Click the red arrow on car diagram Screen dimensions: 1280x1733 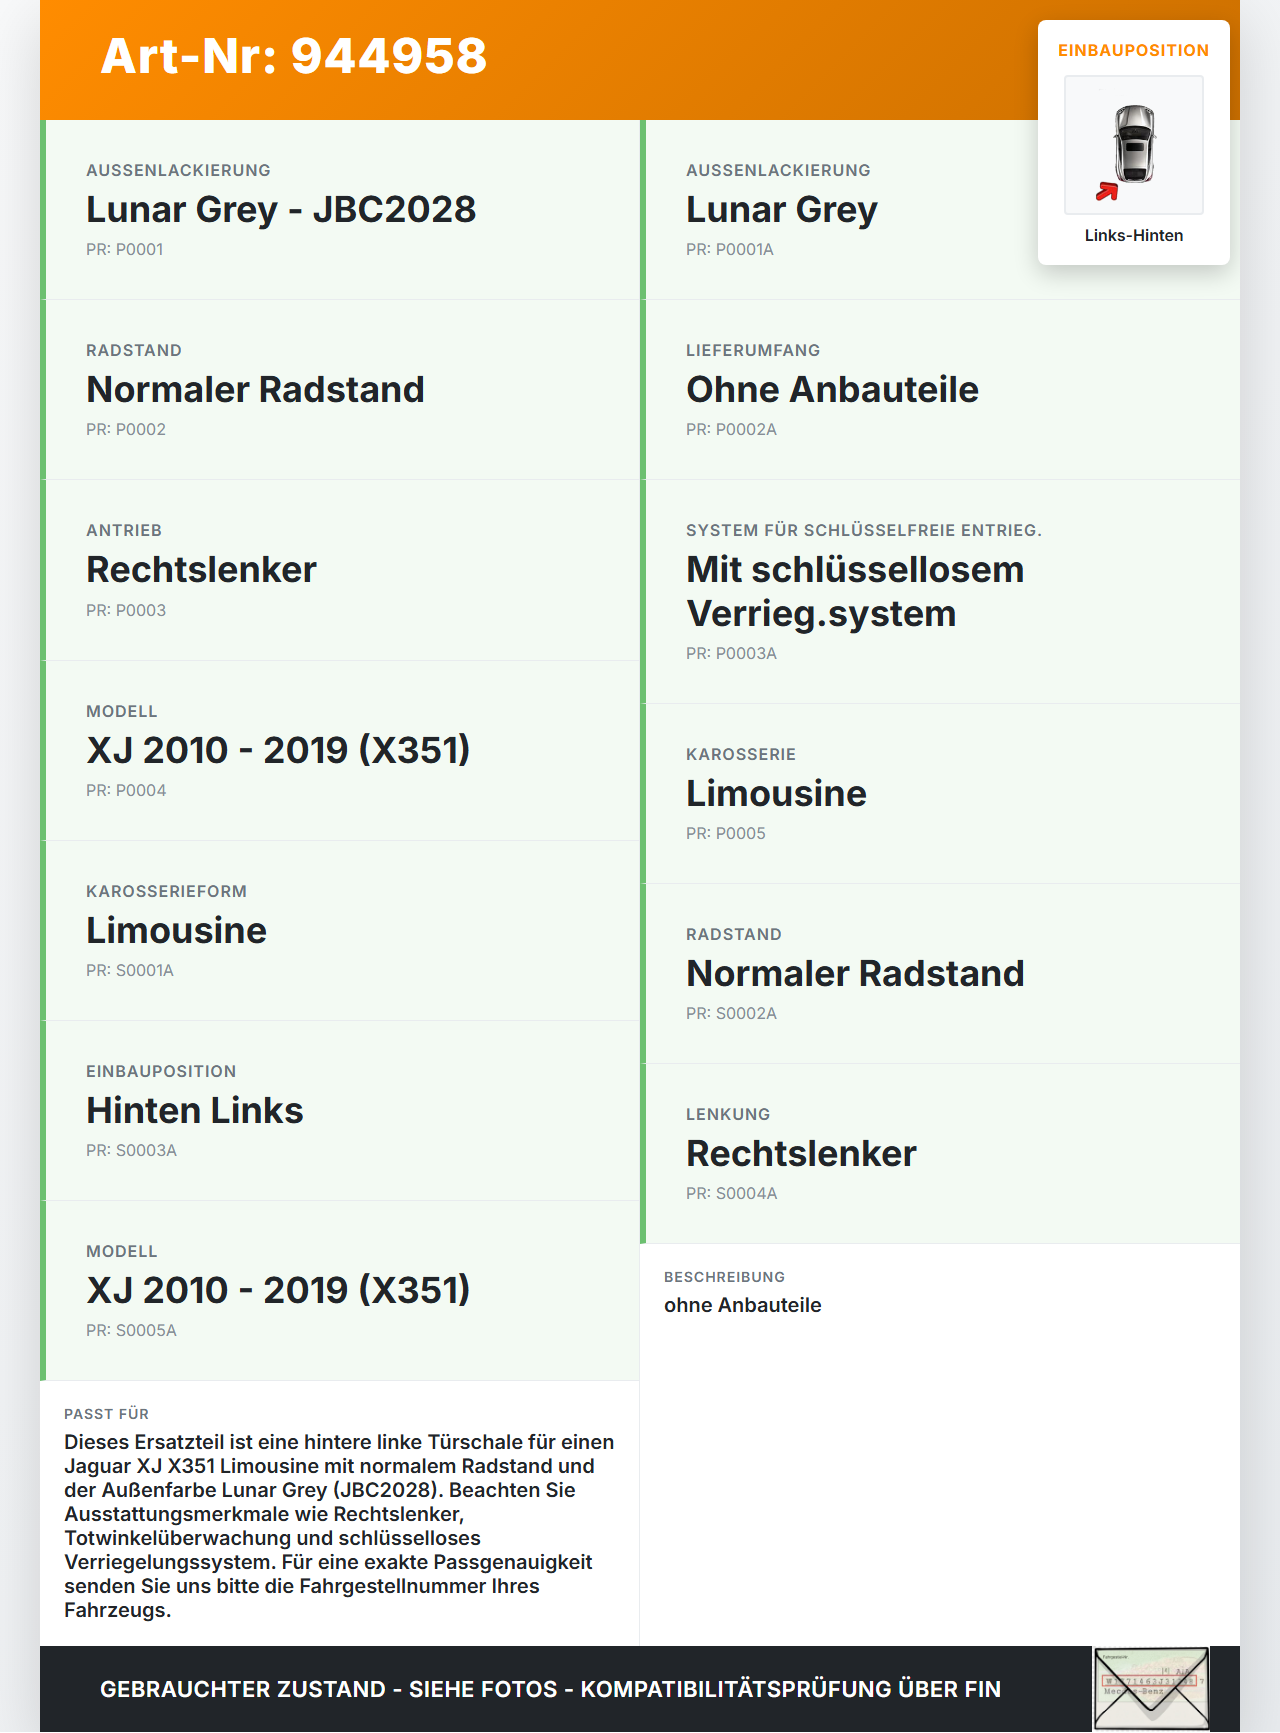tap(1107, 191)
